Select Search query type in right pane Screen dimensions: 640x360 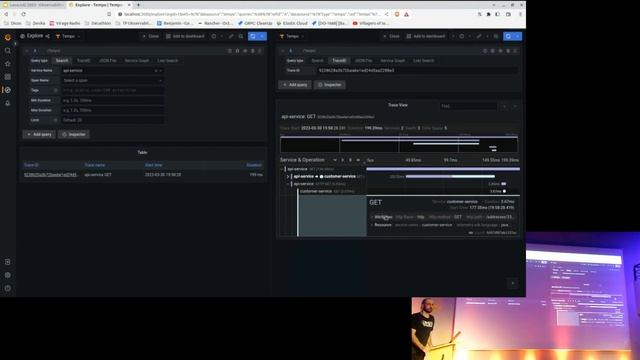(318, 60)
